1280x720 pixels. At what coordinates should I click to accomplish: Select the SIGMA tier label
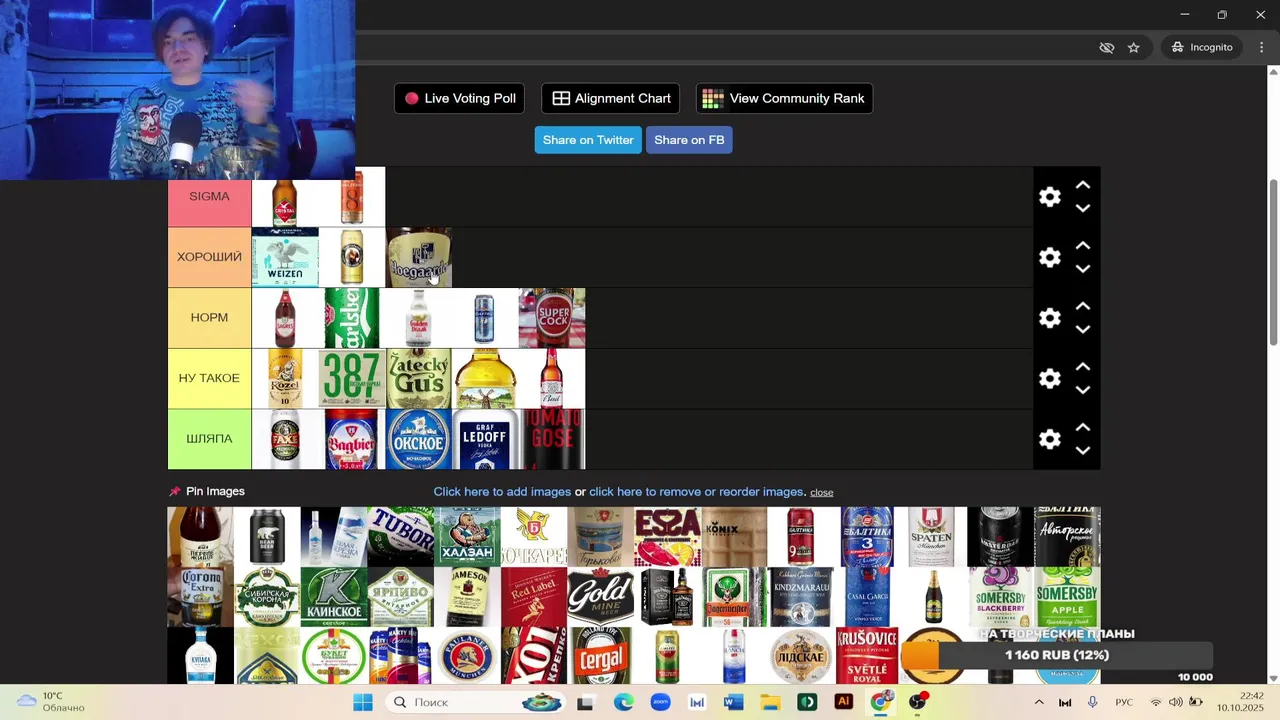pos(209,197)
